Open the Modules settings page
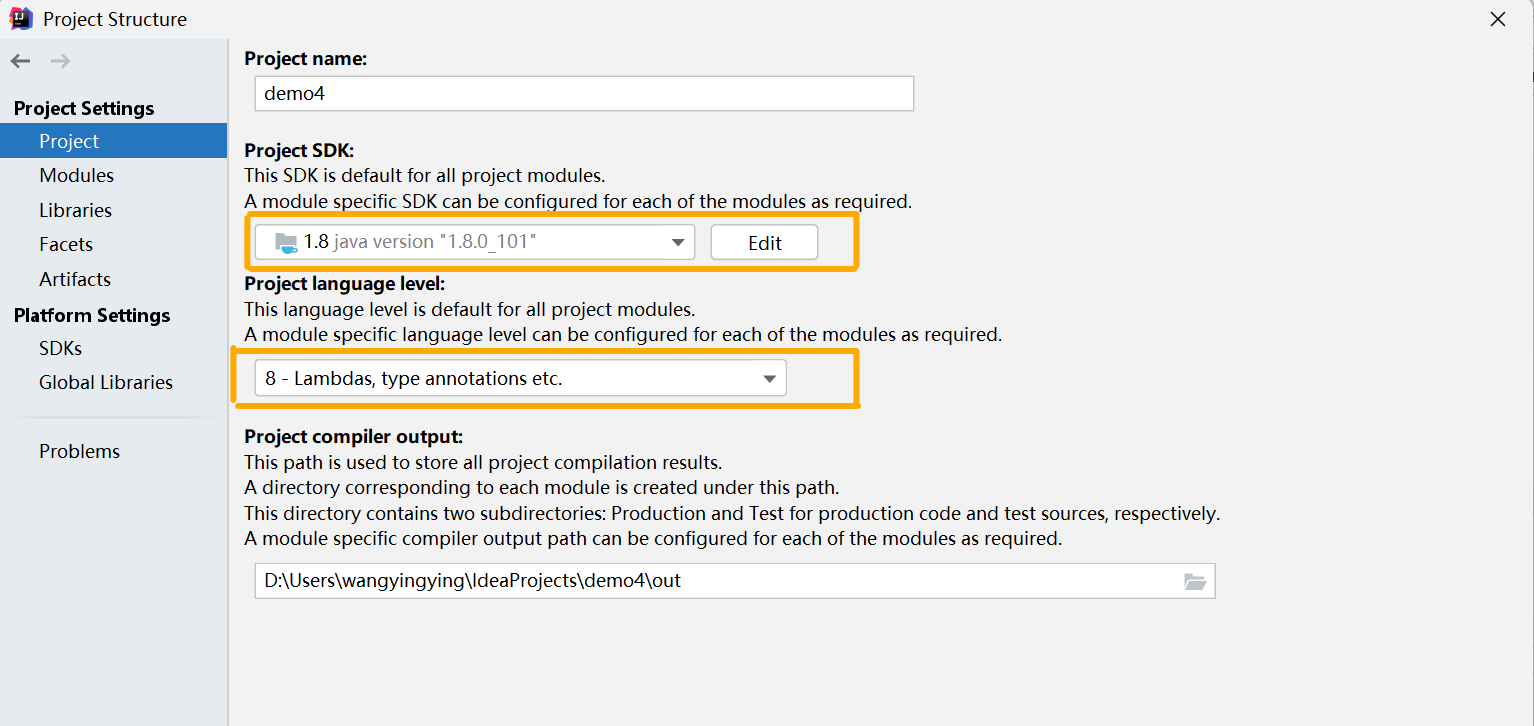The width and height of the screenshot is (1534, 726). (76, 175)
